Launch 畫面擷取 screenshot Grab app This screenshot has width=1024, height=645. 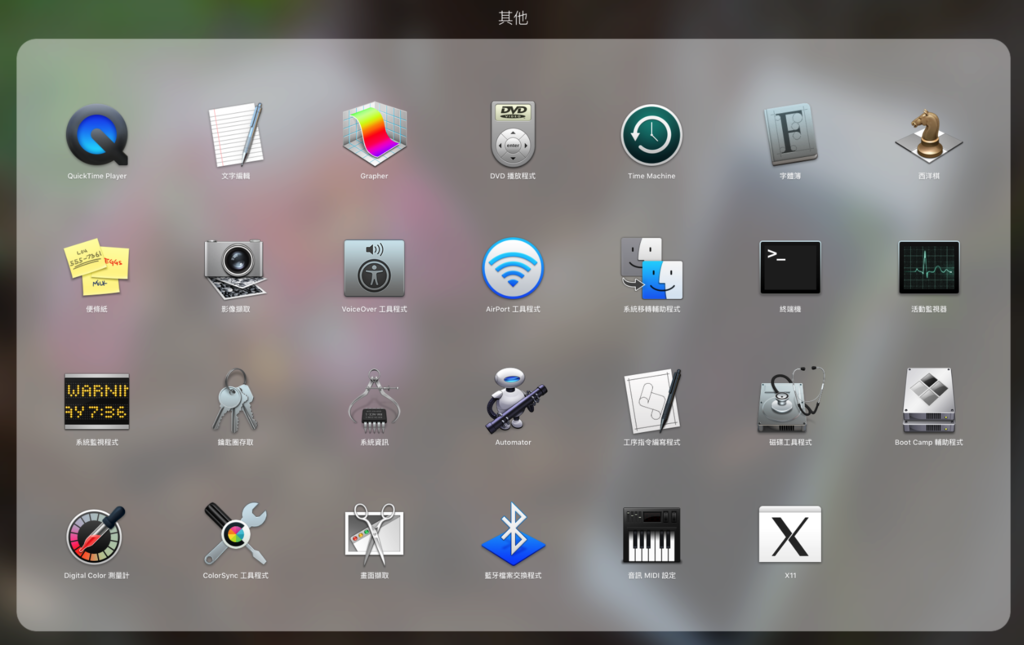[x=374, y=535]
